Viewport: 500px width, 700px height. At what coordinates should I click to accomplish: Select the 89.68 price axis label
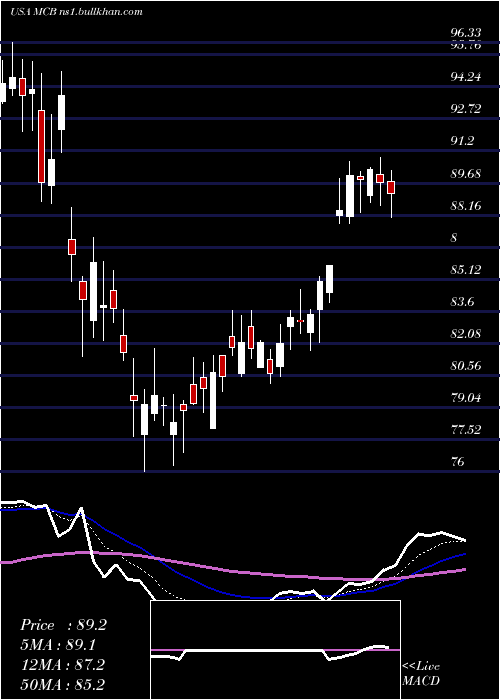tap(466, 174)
